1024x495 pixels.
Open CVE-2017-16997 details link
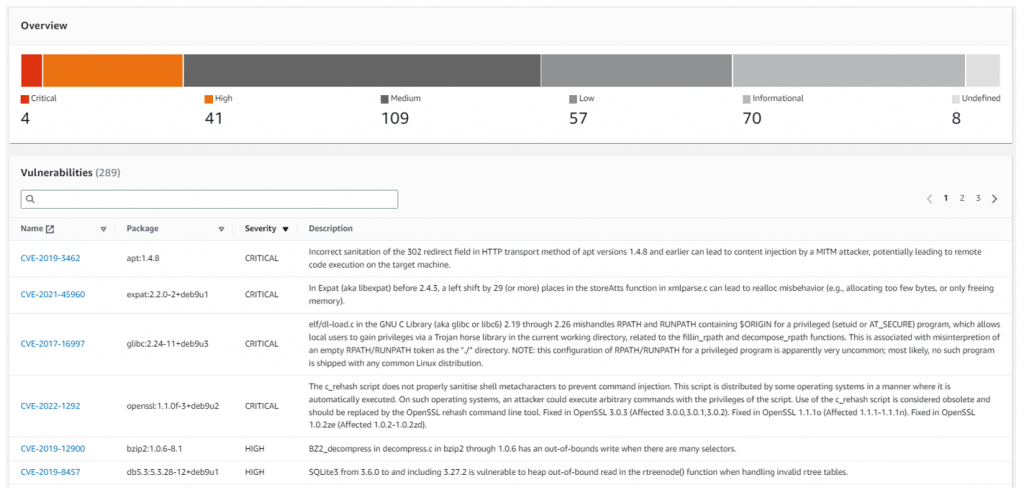click(52, 343)
